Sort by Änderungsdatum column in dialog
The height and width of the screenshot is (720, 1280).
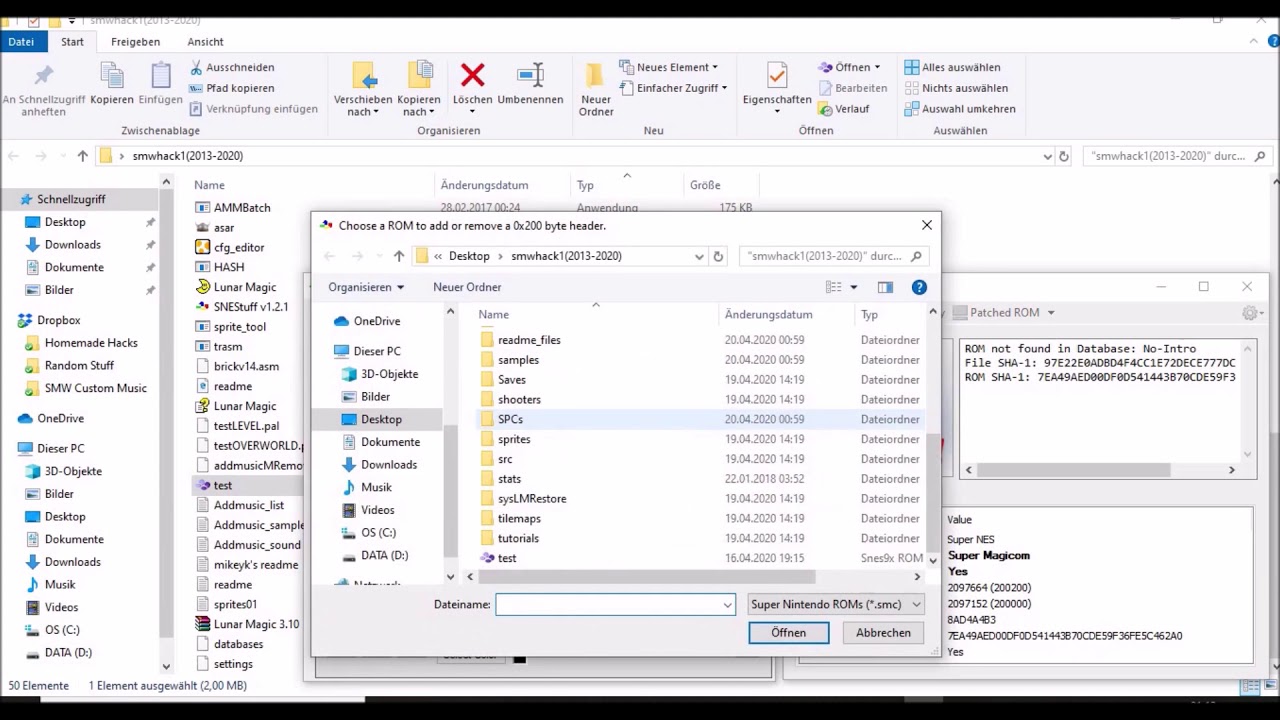click(x=768, y=314)
